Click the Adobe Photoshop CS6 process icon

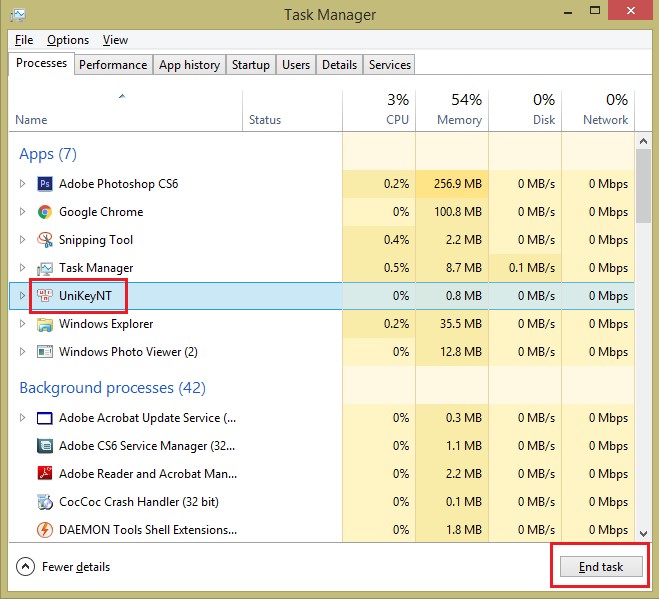tap(45, 184)
